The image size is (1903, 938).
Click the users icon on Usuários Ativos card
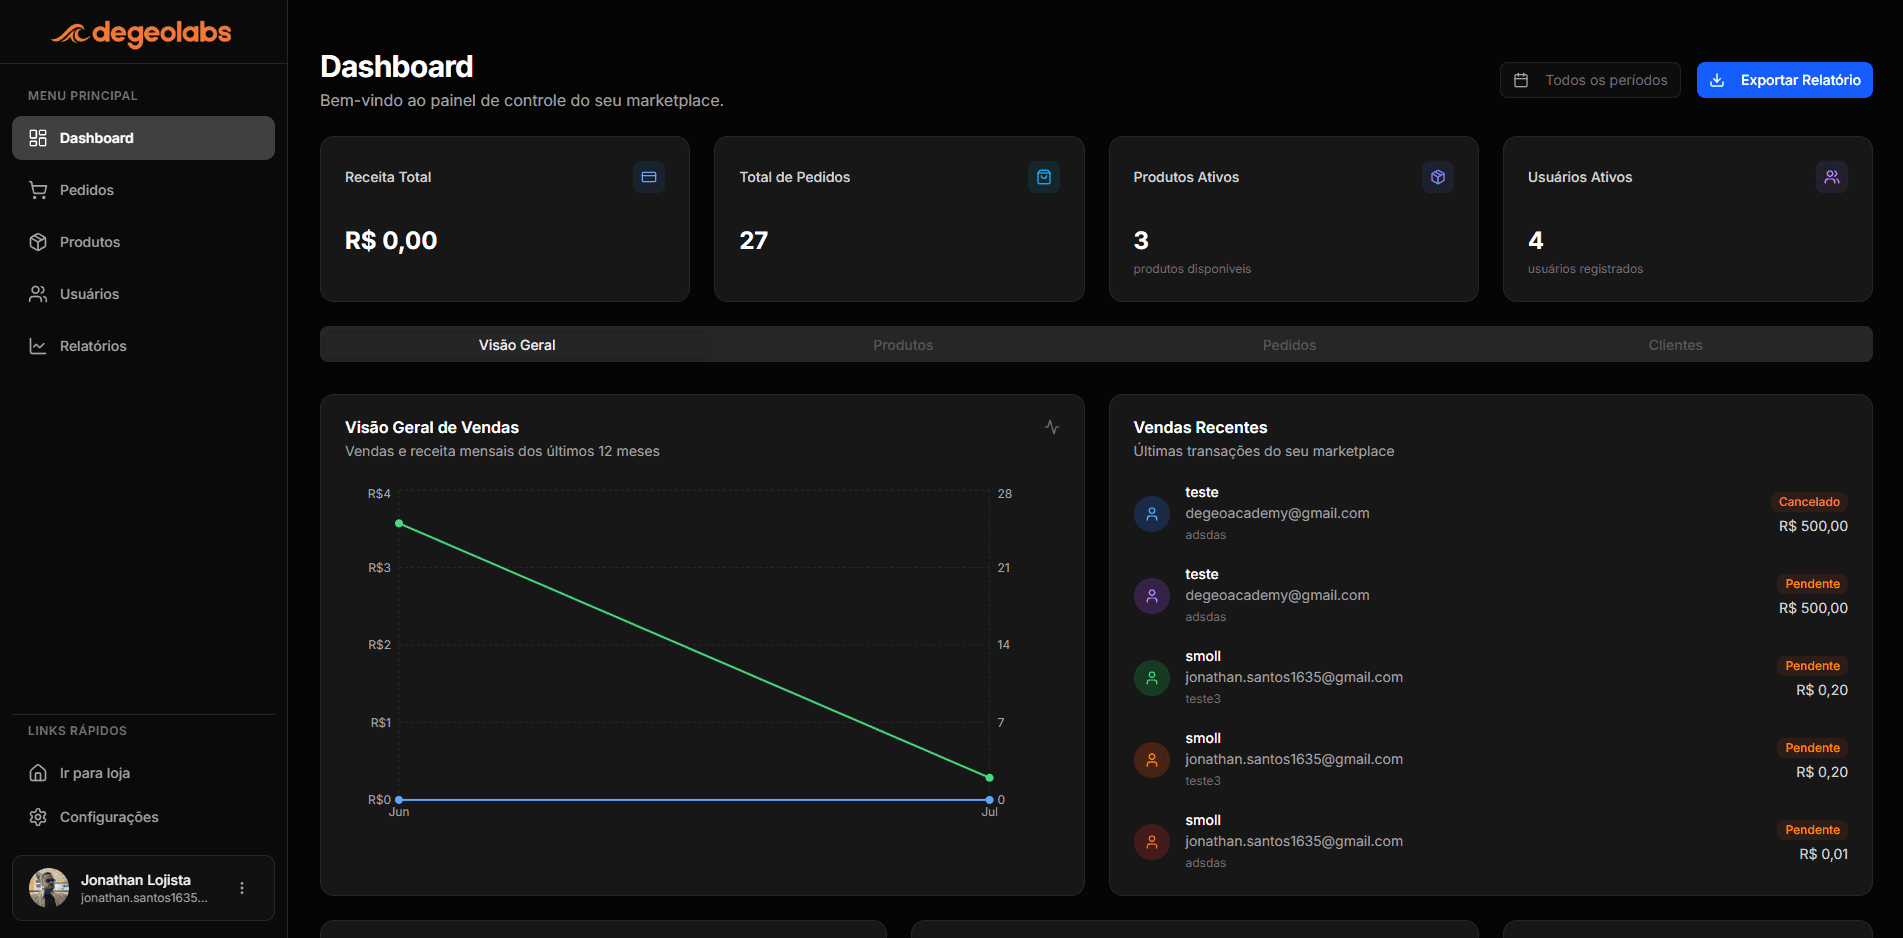coord(1833,177)
